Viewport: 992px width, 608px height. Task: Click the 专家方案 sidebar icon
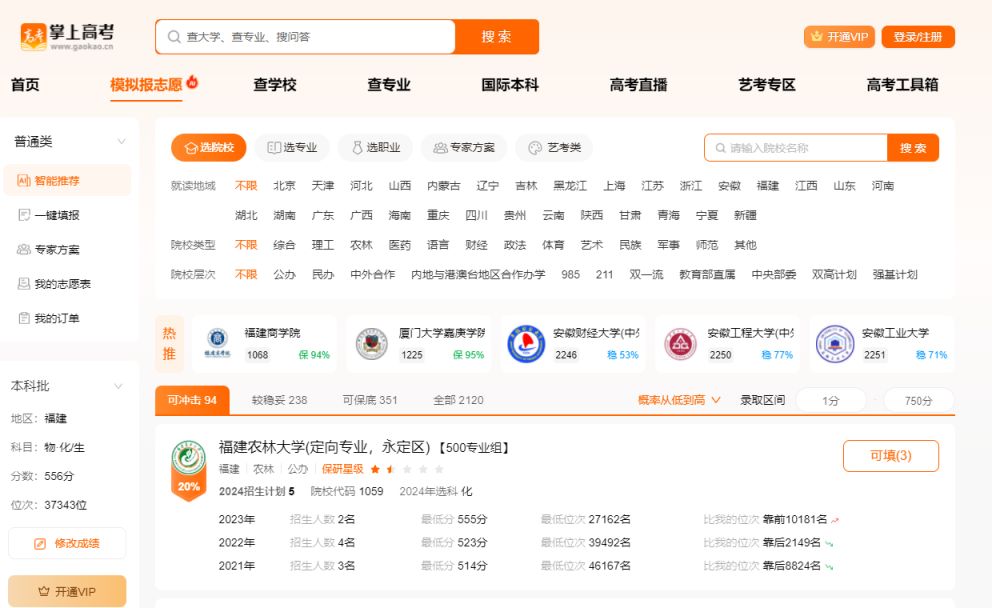(x=23, y=249)
